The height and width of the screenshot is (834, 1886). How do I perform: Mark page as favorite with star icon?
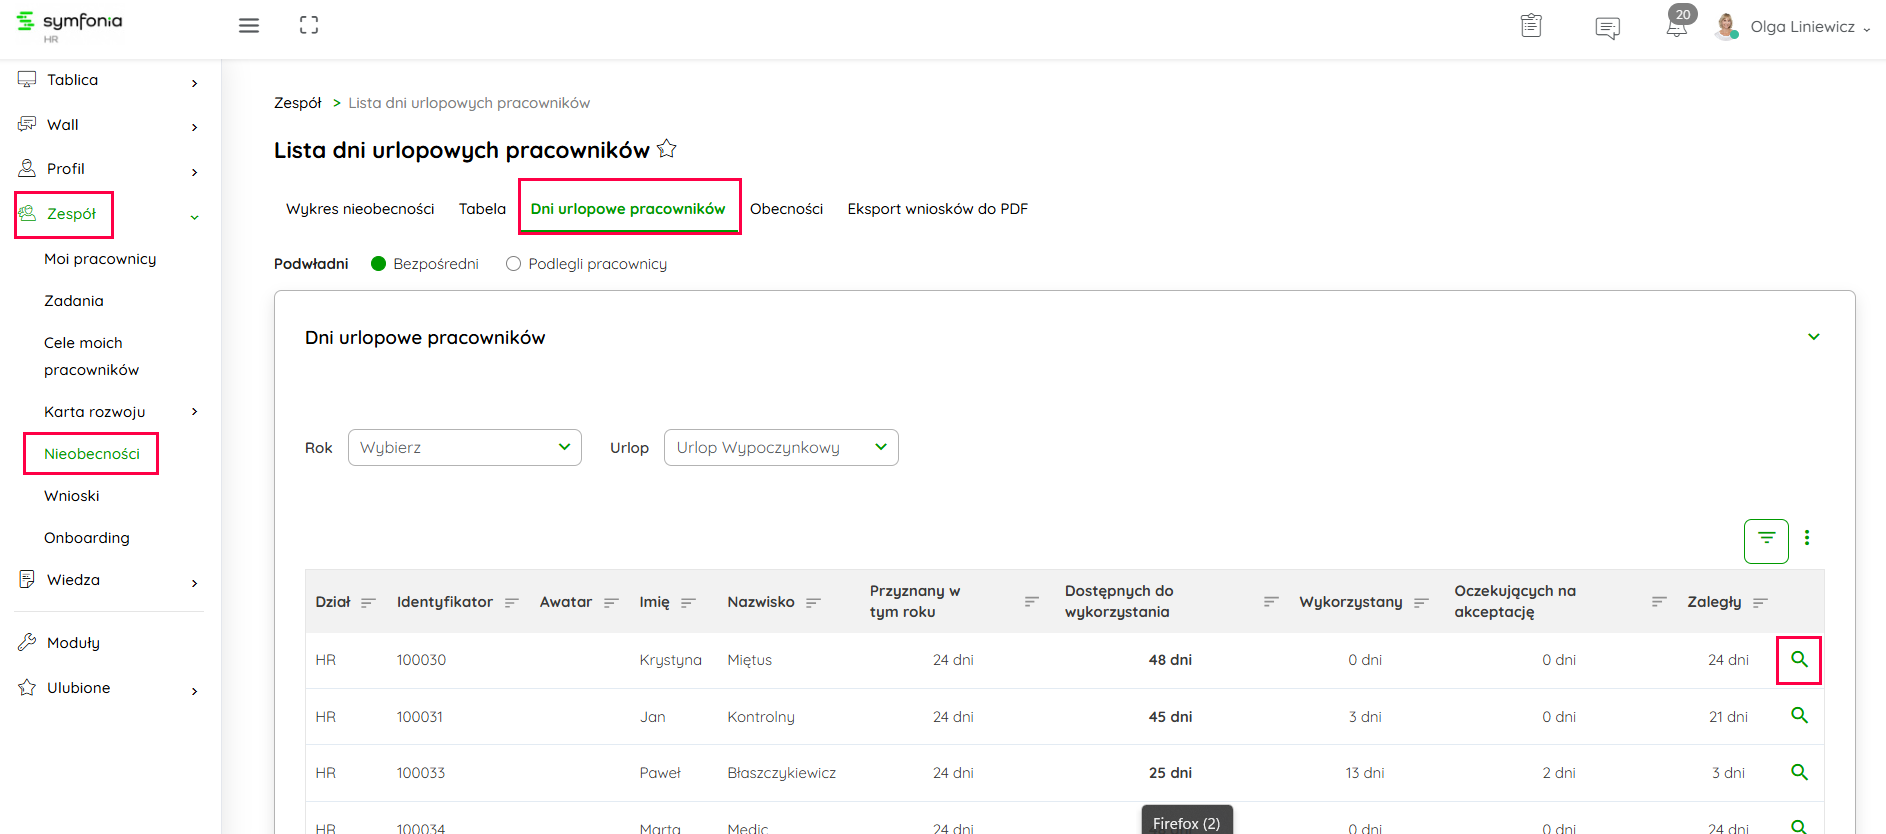(x=667, y=150)
